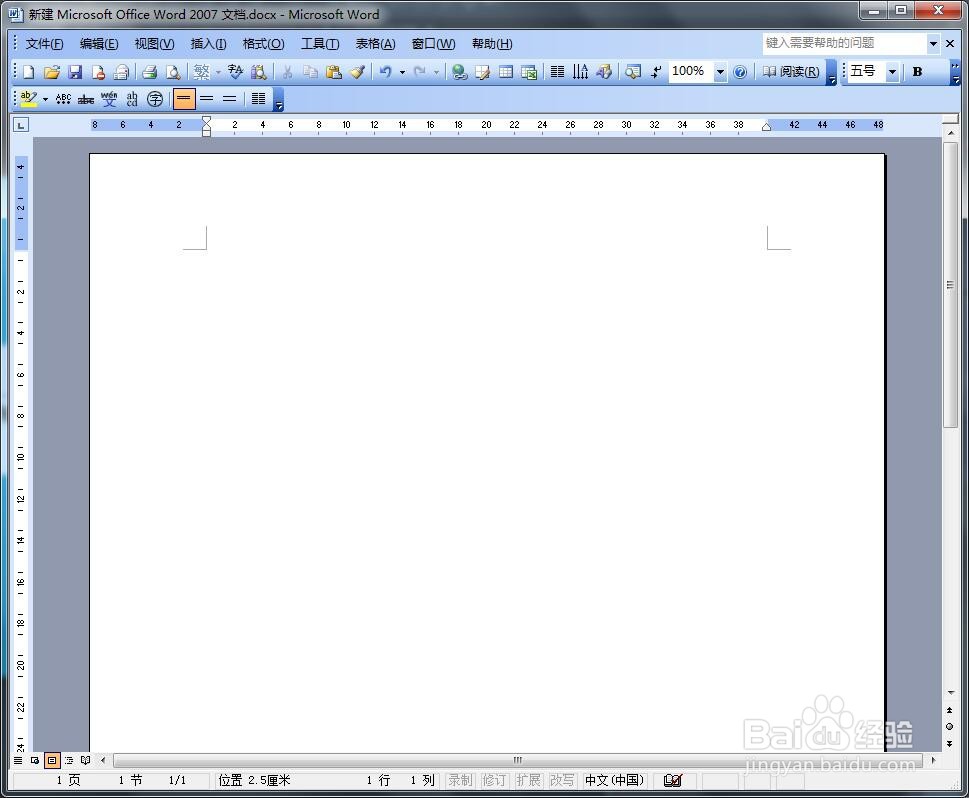Toggle show/hide formatting marks
Screen dimensions: 969x798
point(656,72)
